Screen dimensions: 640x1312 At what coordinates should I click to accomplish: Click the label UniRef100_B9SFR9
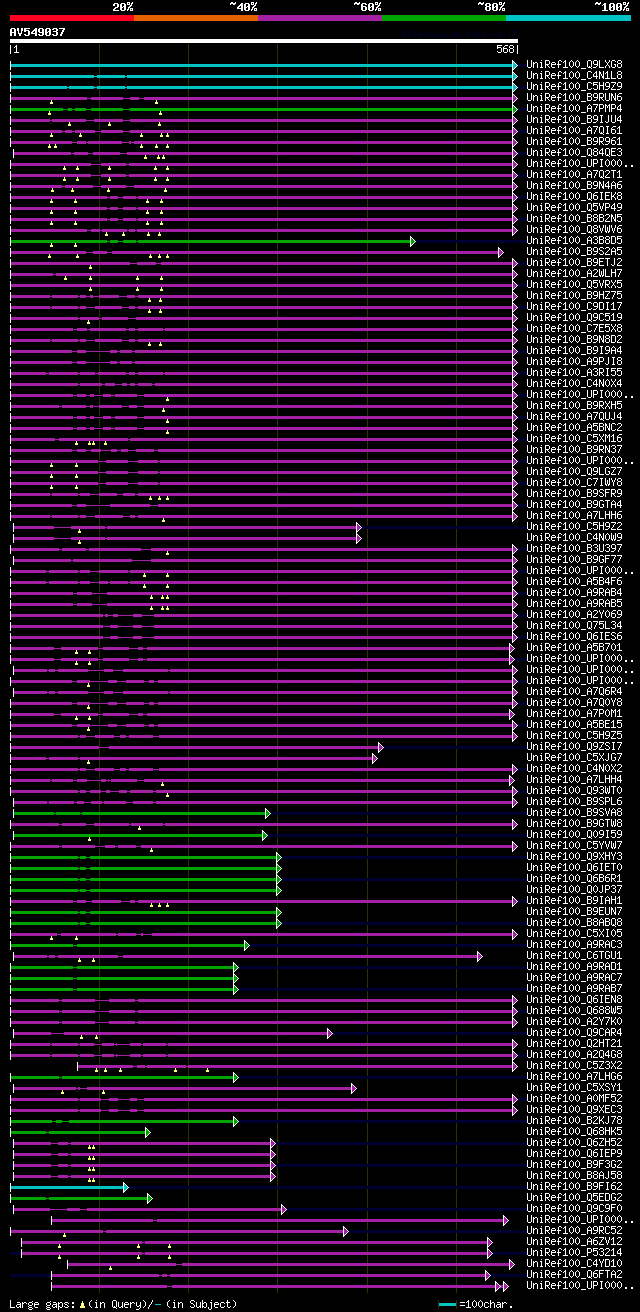pyautogui.click(x=574, y=493)
